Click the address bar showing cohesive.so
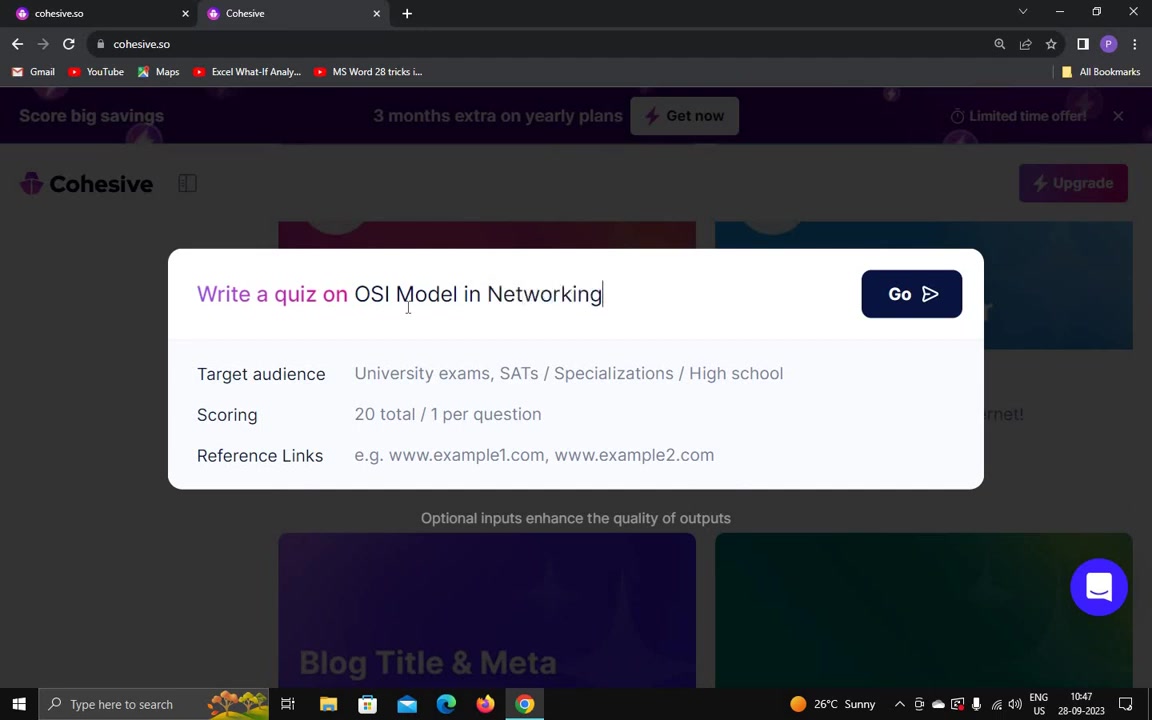The image size is (1152, 720). coord(544,44)
